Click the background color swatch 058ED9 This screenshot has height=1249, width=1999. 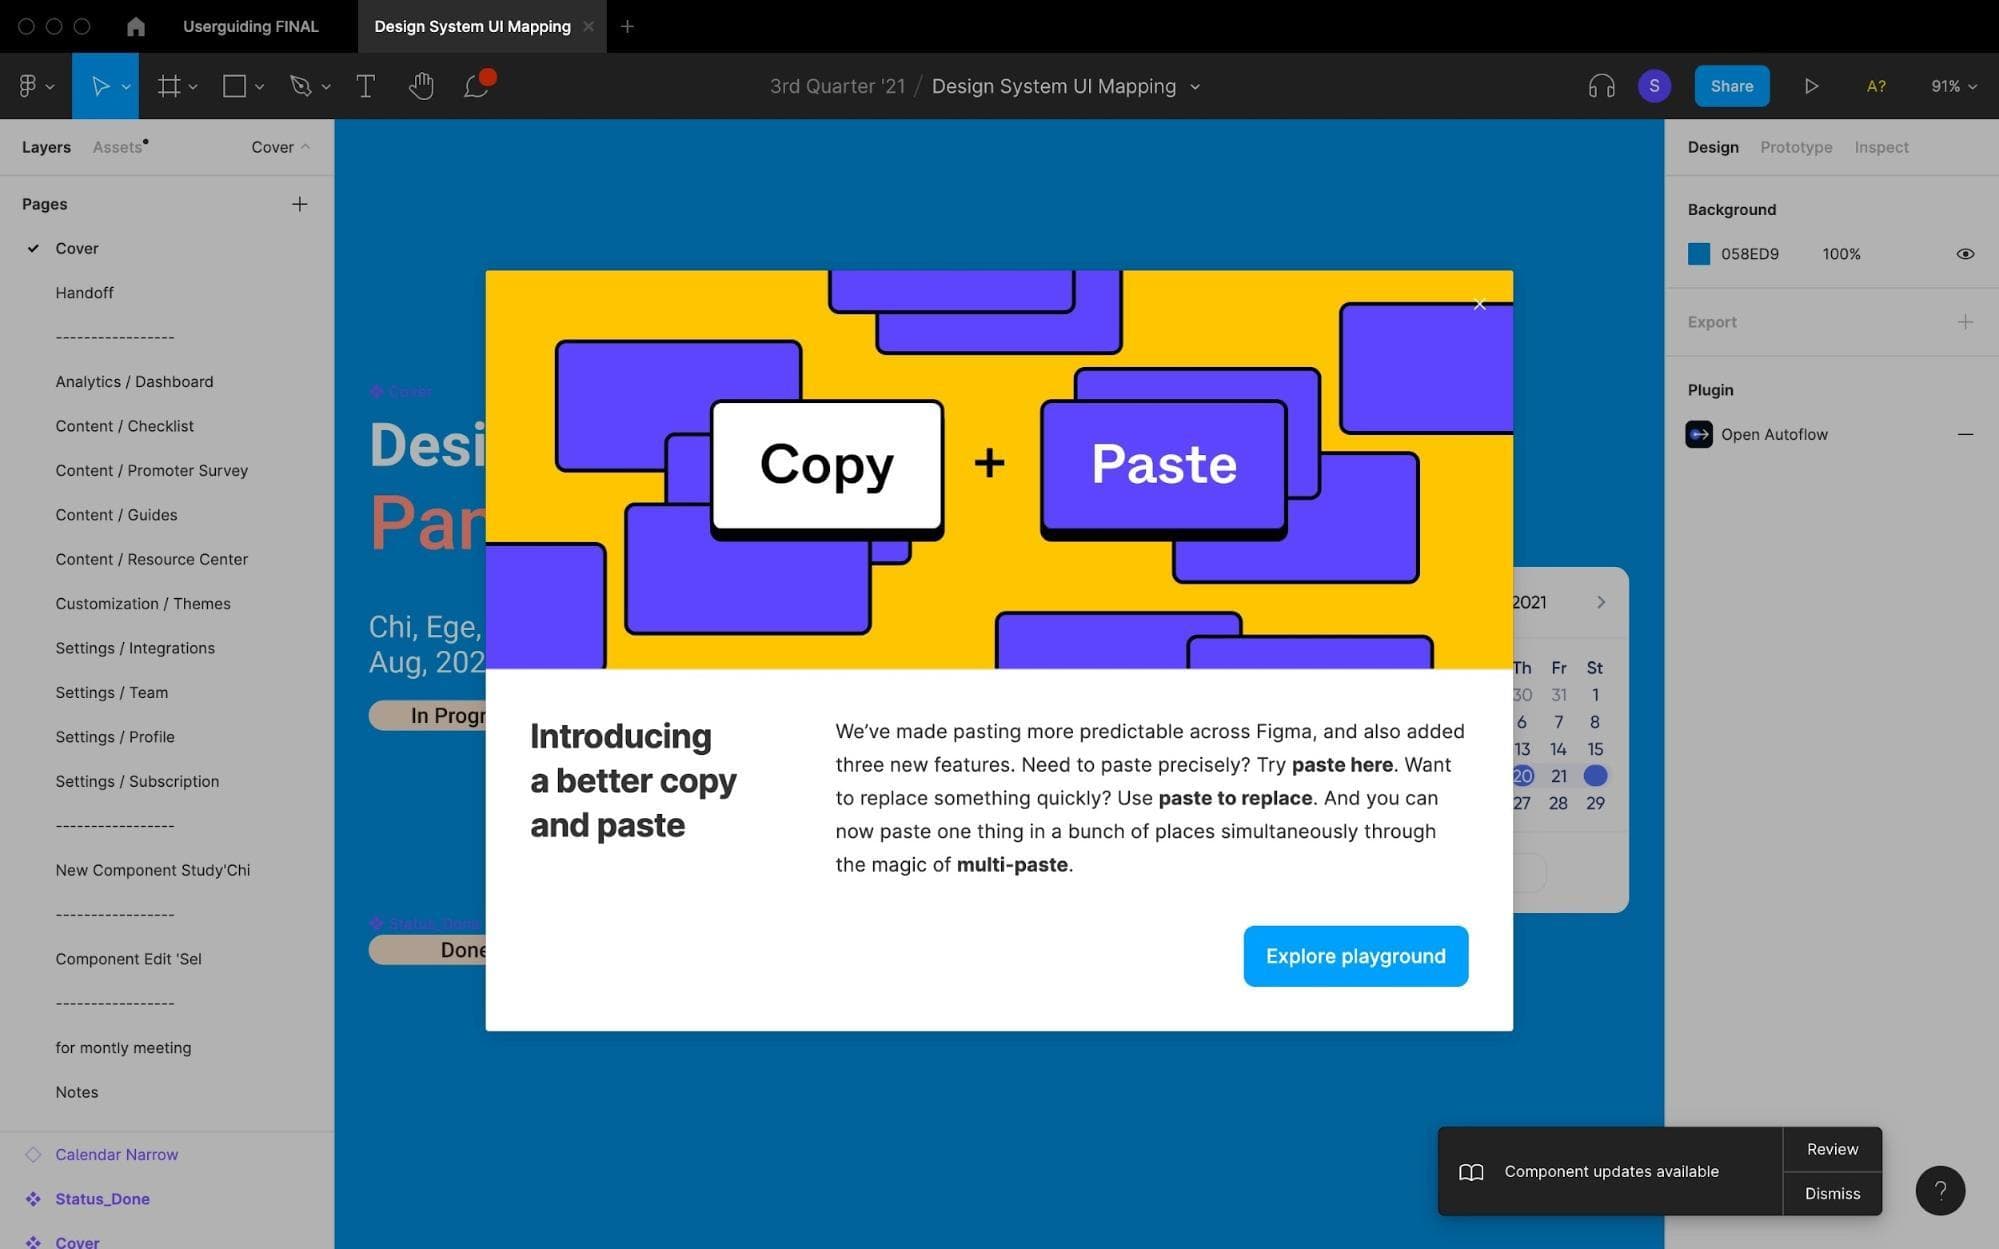click(1699, 254)
